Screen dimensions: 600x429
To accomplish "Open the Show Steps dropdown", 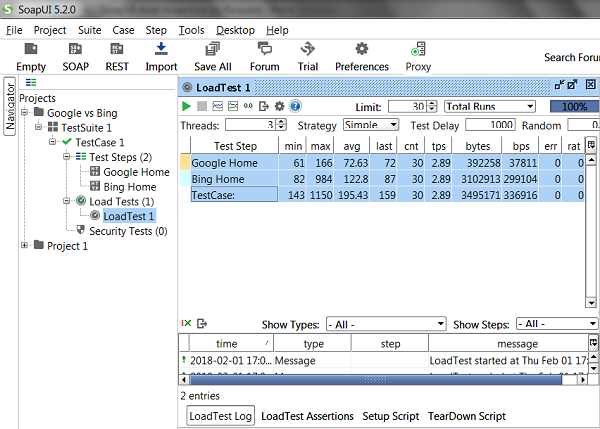I will (557, 324).
